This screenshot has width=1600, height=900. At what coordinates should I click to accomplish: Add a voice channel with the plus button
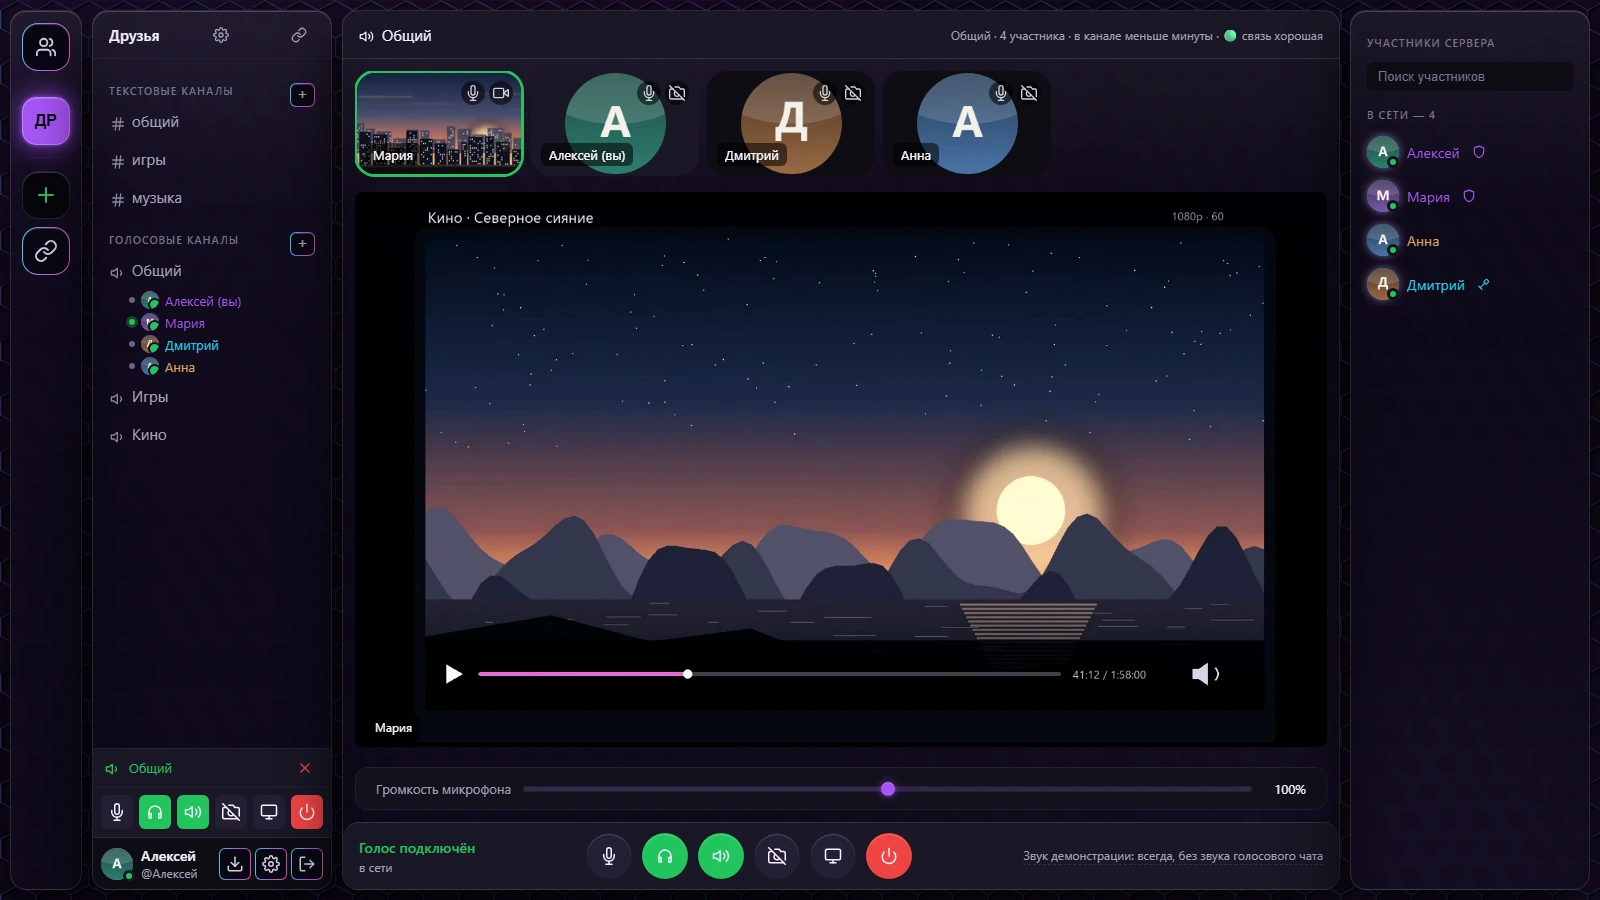302,243
